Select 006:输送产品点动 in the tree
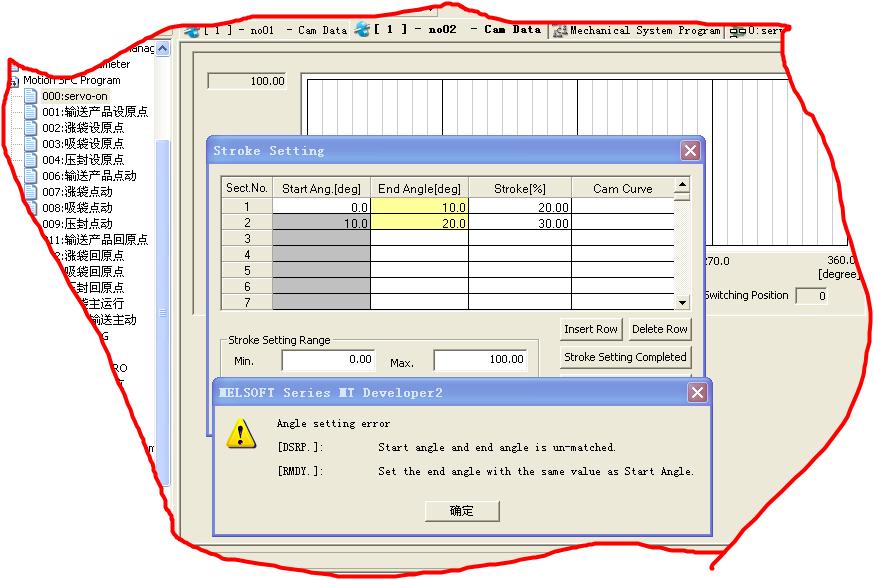The image size is (874, 580). [89, 176]
